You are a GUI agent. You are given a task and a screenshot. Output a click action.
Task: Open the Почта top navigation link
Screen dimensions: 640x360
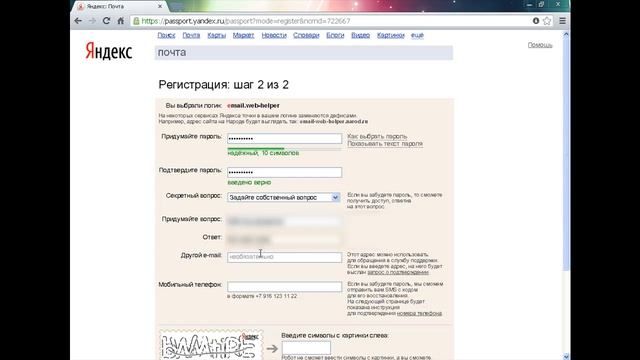191,36
